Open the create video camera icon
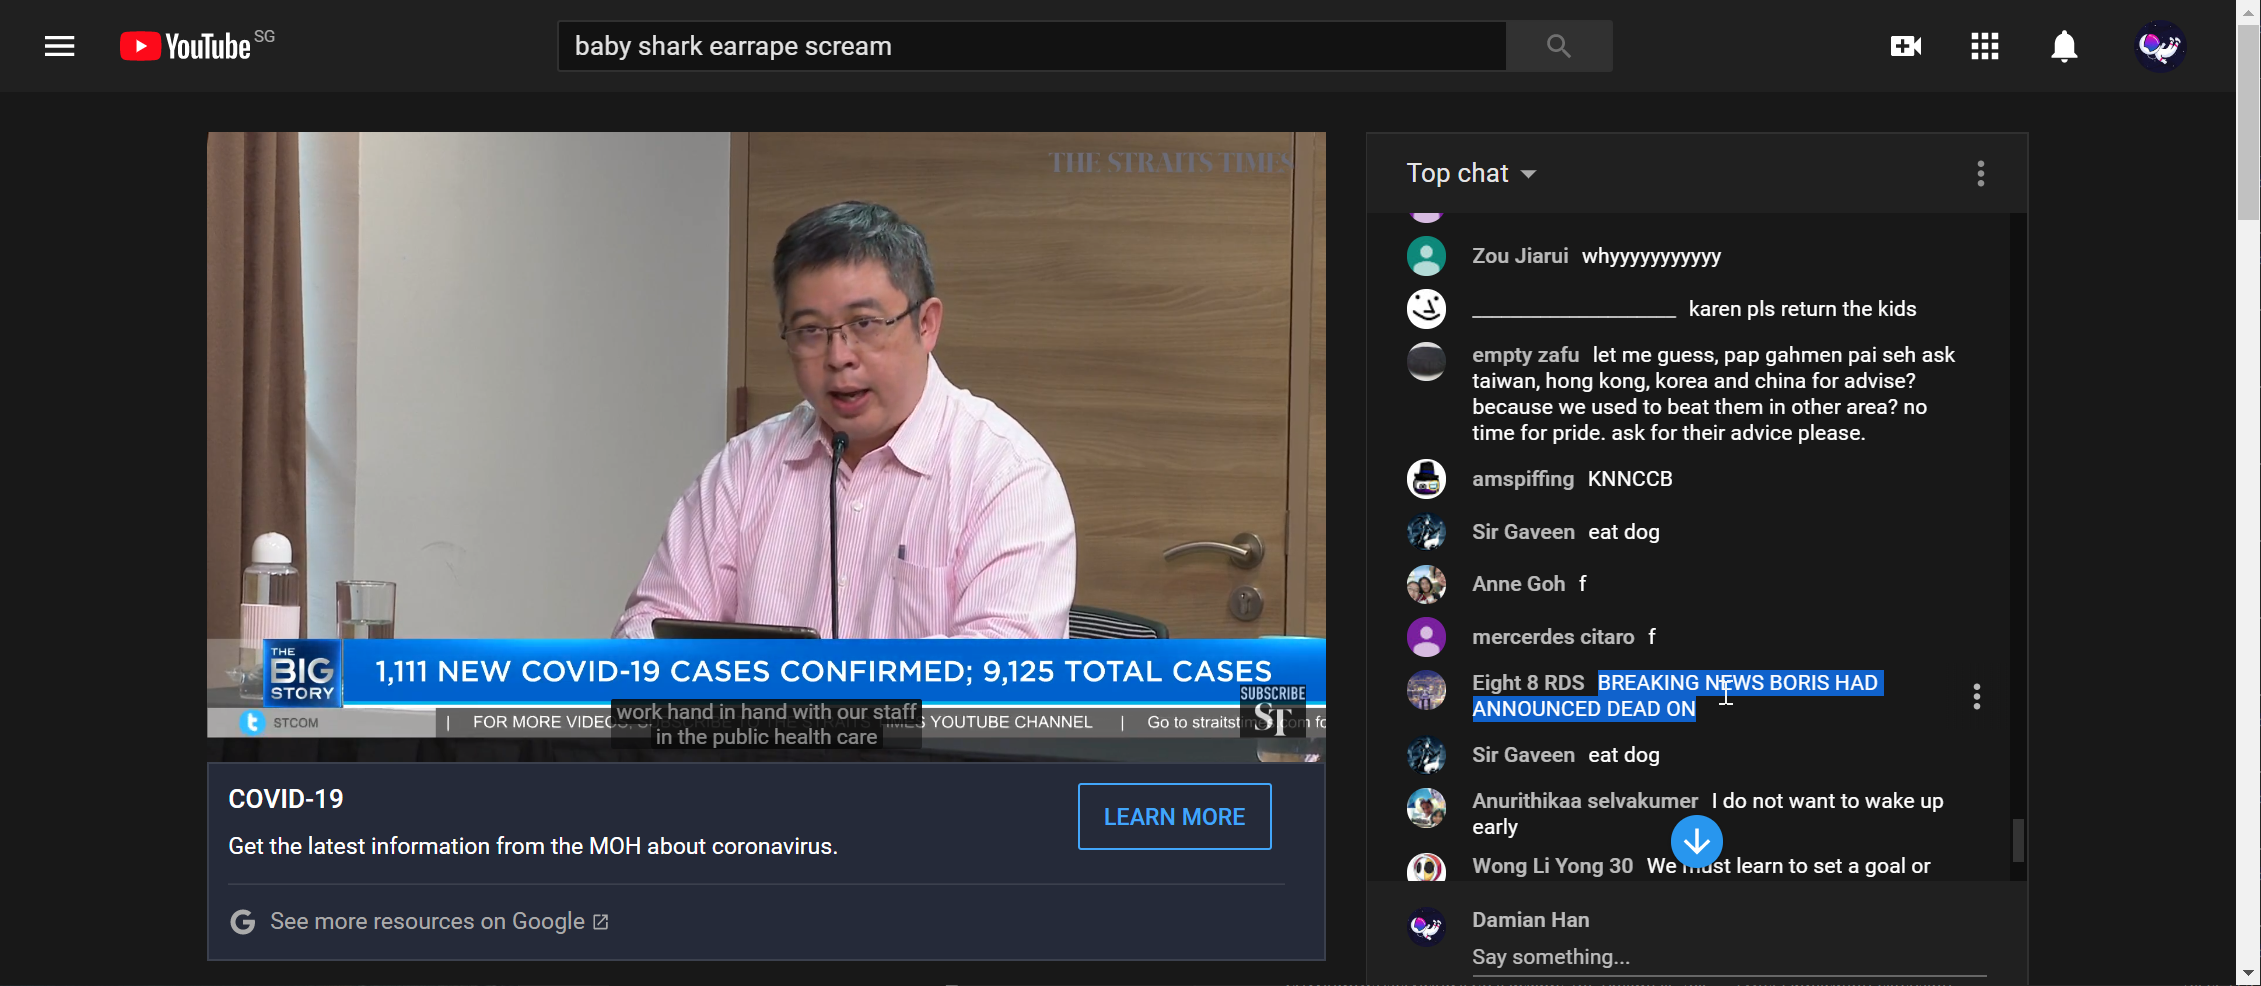Viewport: 2261px width, 986px height. [1905, 46]
